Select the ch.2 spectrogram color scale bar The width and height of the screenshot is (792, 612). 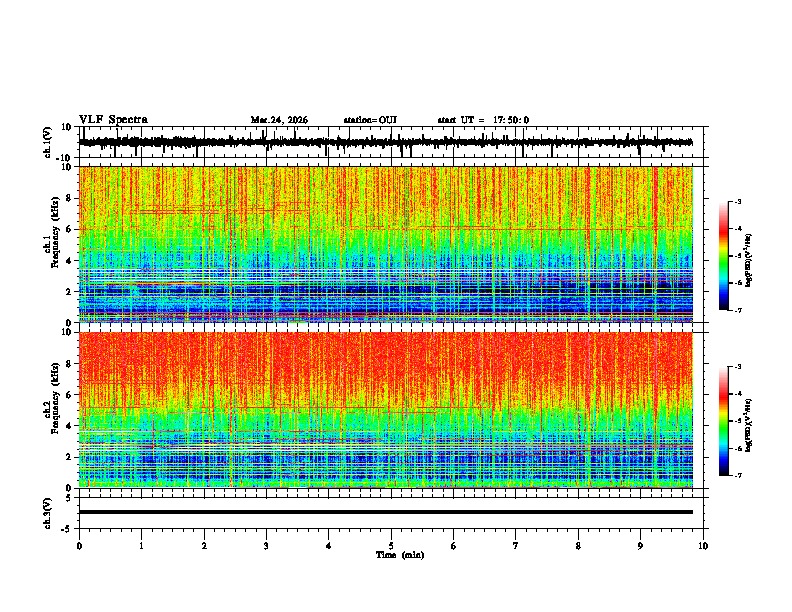723,421
